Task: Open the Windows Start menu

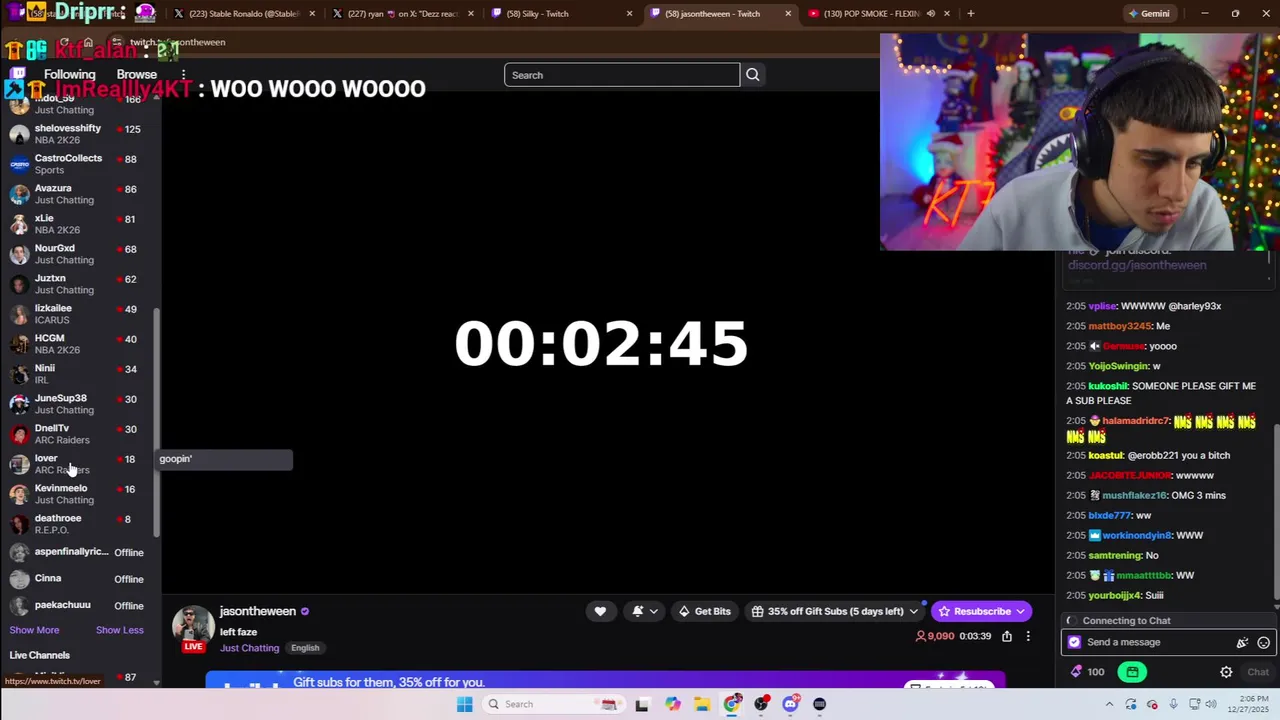Action: pyautogui.click(x=464, y=704)
